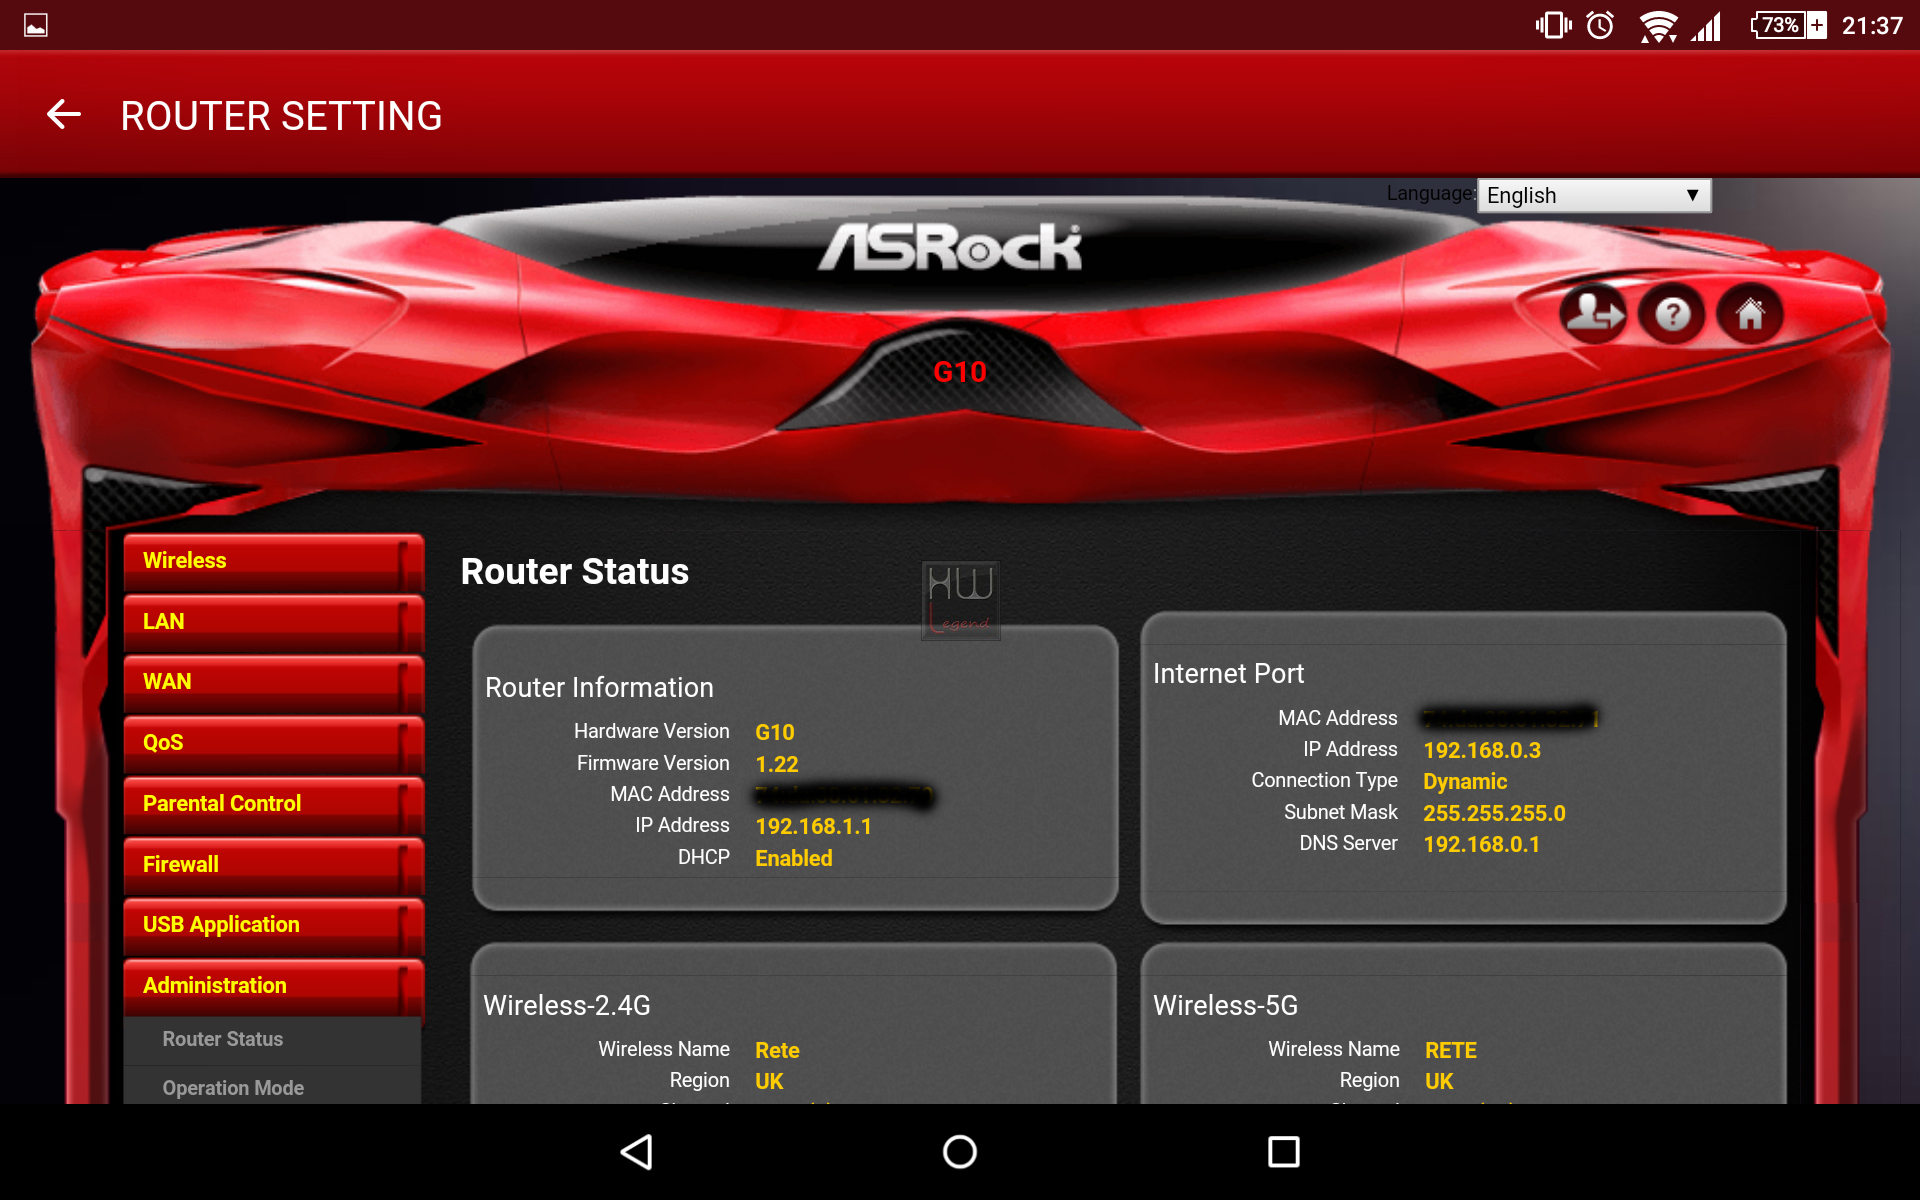Click the Hardware Version G10 value
The image size is (1920, 1200).
coord(774,732)
